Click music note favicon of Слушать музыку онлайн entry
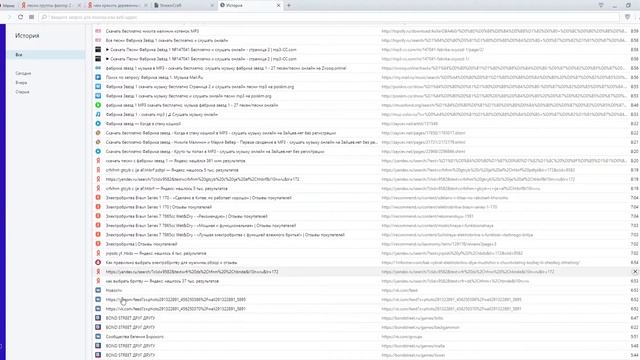The width and height of the screenshot is (640, 360). click(98, 114)
